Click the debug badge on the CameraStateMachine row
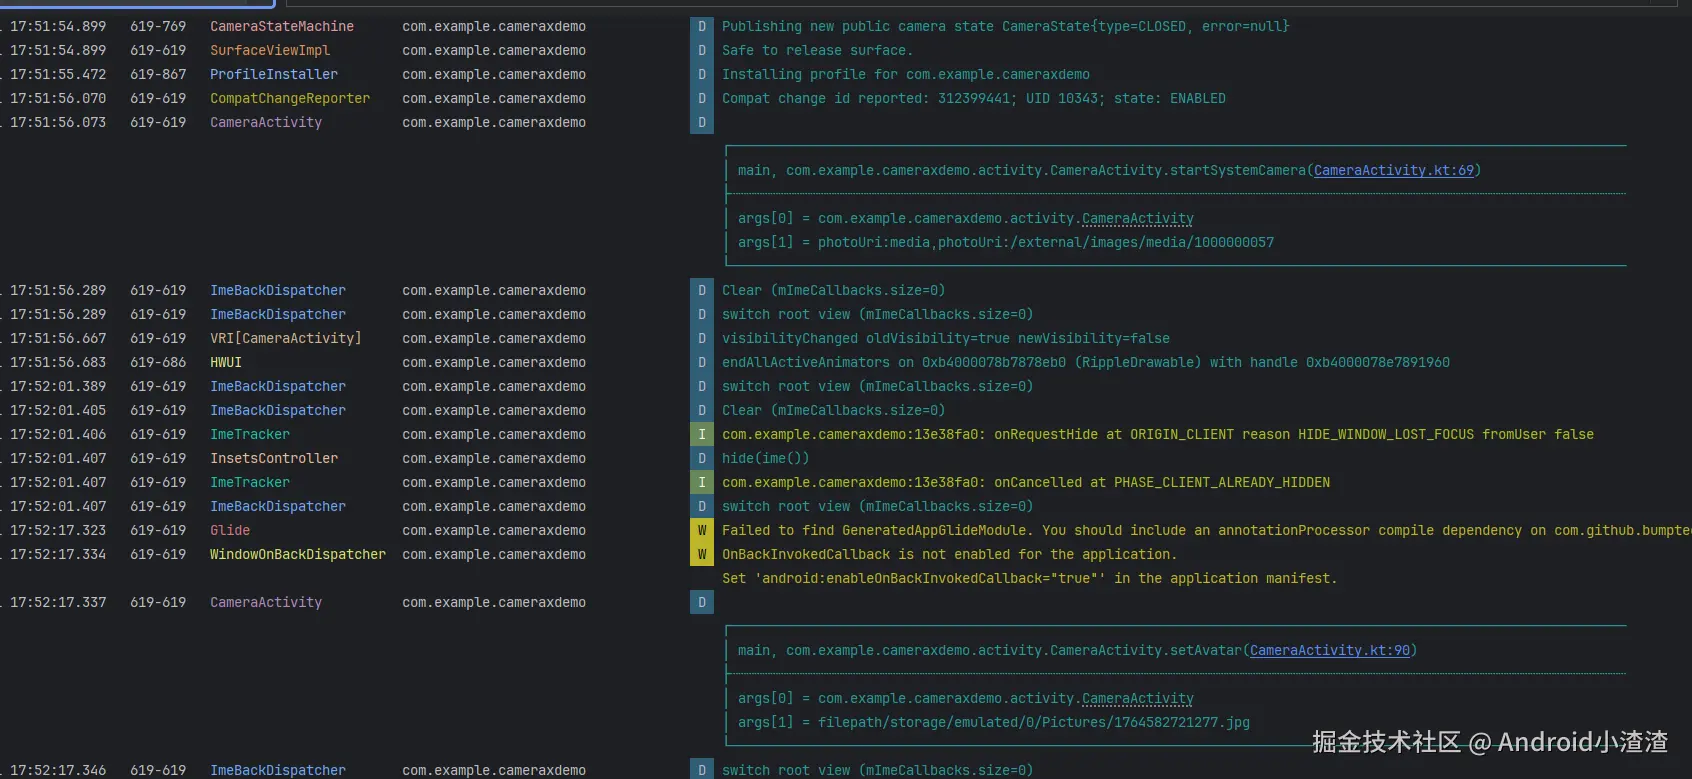 point(702,27)
